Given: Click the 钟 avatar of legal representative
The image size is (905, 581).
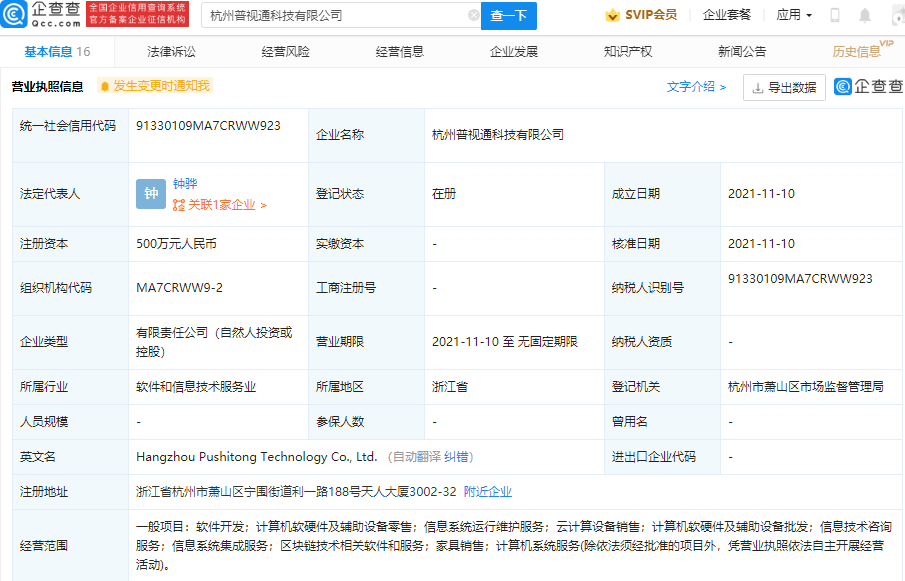Looking at the screenshot, I should (x=150, y=194).
